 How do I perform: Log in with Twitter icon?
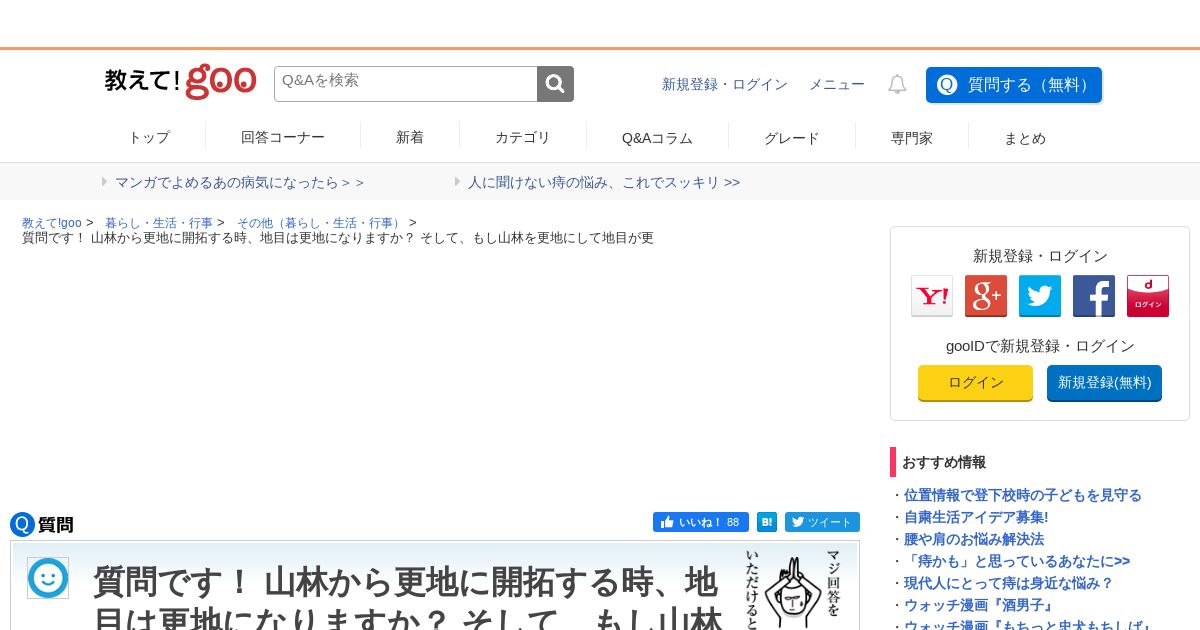1040,296
